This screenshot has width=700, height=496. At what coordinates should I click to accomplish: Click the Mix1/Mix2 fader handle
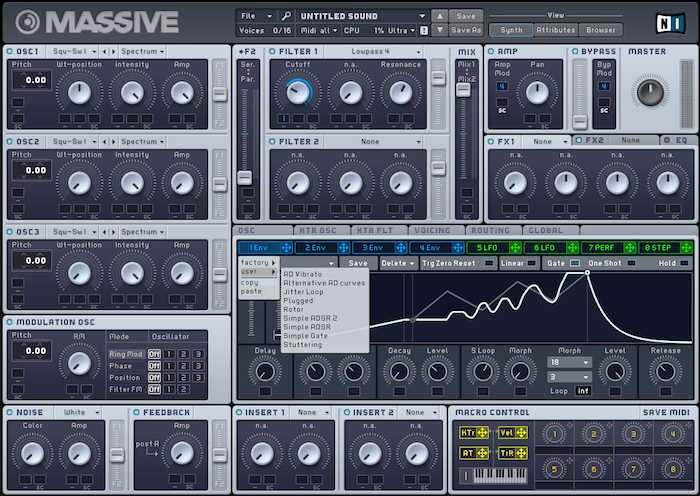point(463,90)
